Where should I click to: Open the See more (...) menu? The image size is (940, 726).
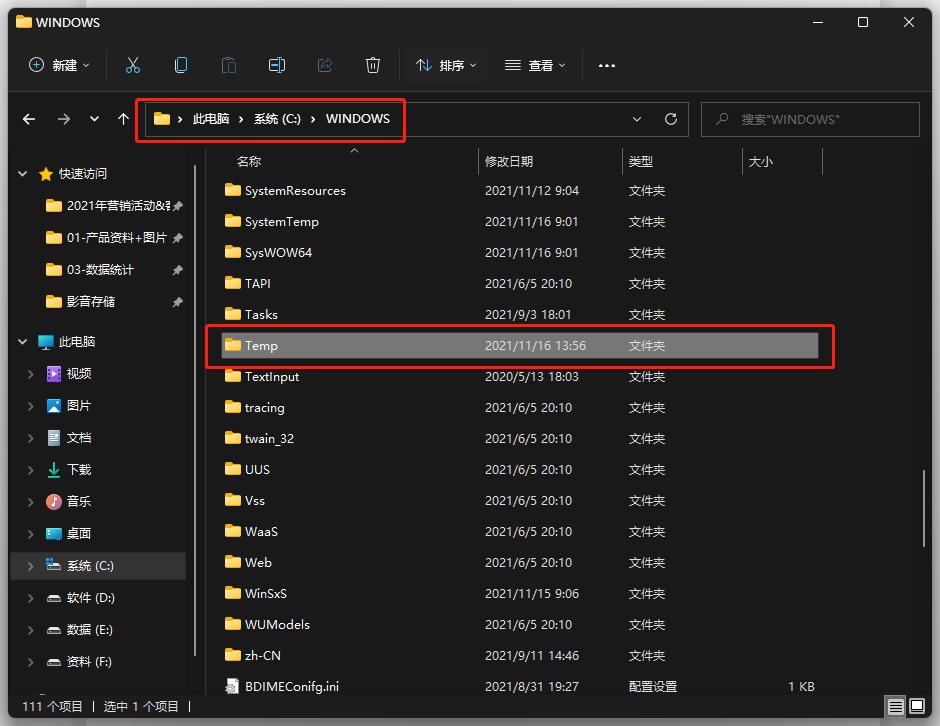[x=607, y=65]
